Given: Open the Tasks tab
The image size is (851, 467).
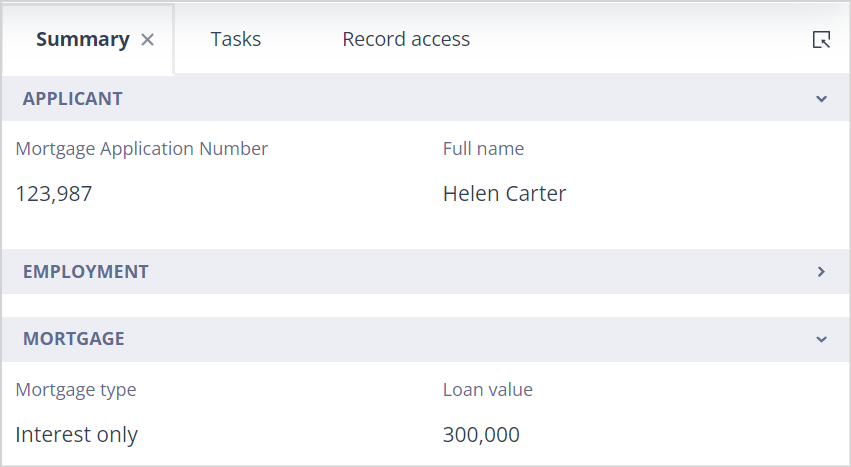Looking at the screenshot, I should tap(236, 39).
